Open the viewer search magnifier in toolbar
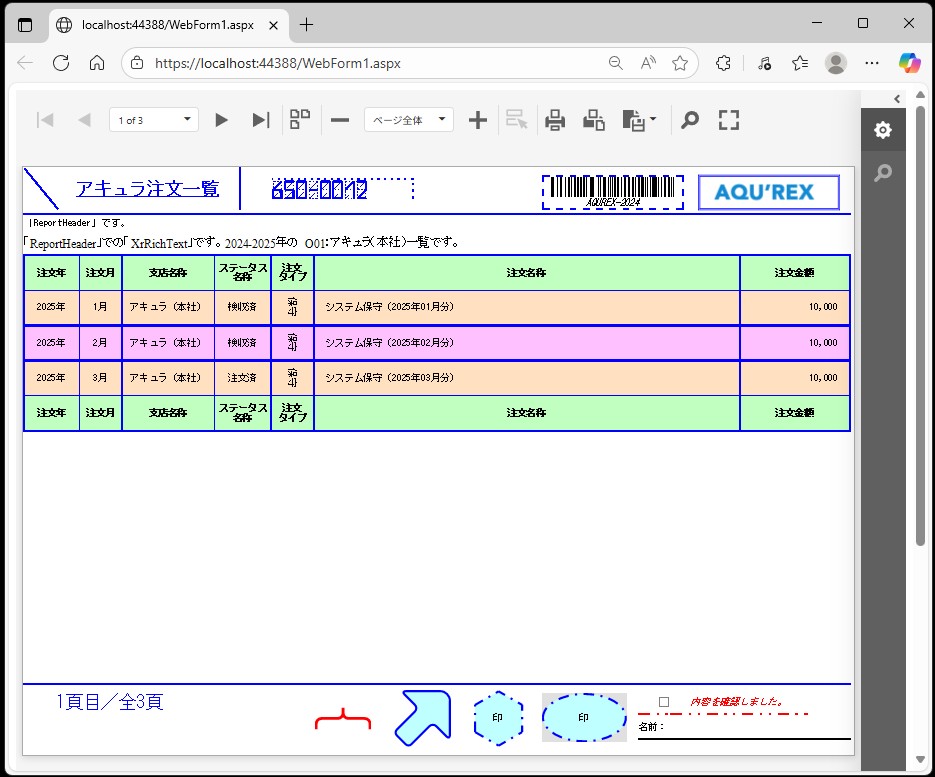The image size is (935, 777). pos(690,120)
